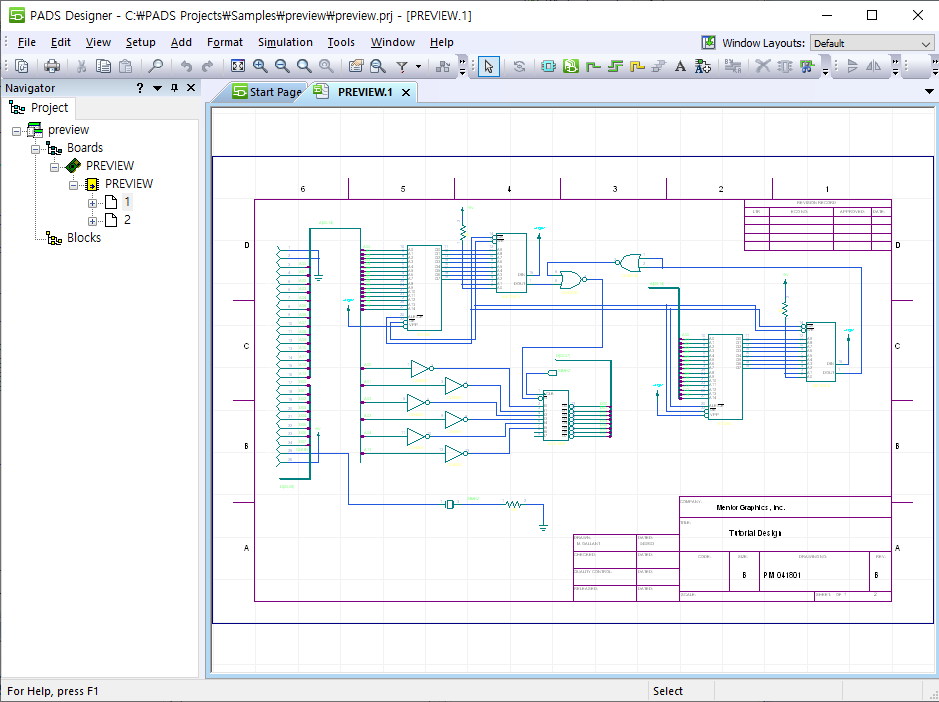The width and height of the screenshot is (939, 702).
Task: Open the Window Layouts dropdown
Action: (x=925, y=43)
